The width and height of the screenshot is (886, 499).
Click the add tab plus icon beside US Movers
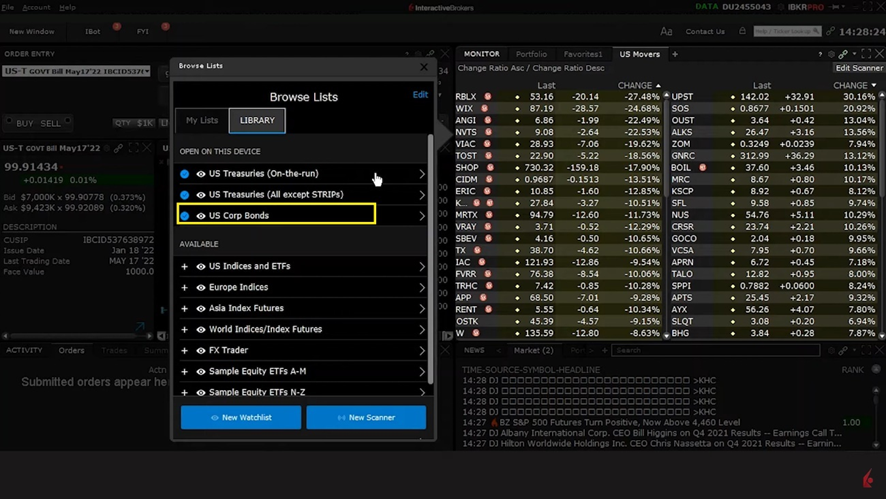pyautogui.click(x=675, y=54)
